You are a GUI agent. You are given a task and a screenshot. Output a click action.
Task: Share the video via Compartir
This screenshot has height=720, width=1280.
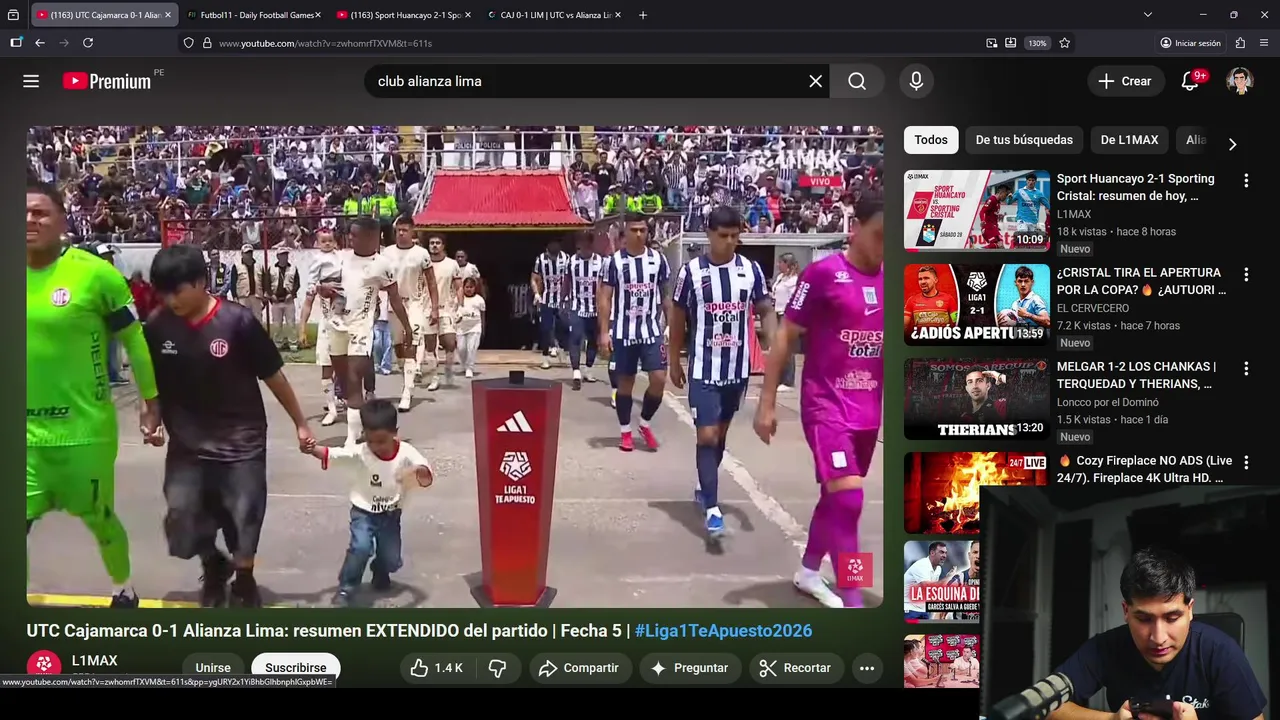point(579,668)
